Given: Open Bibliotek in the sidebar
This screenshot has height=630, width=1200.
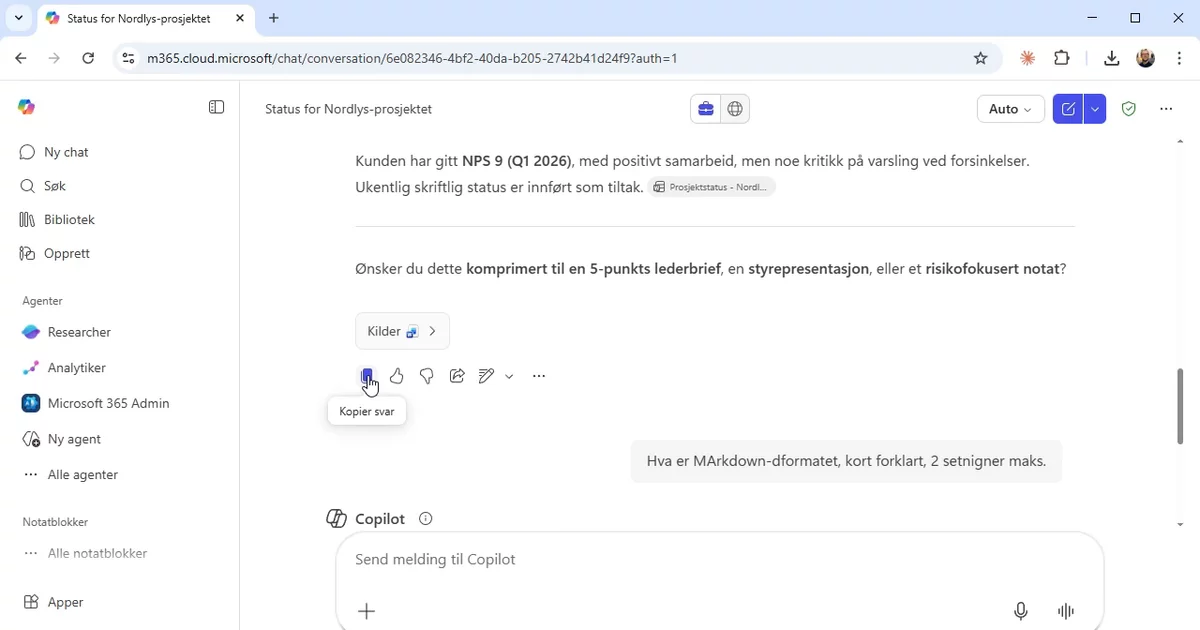Looking at the screenshot, I should coord(120,219).
